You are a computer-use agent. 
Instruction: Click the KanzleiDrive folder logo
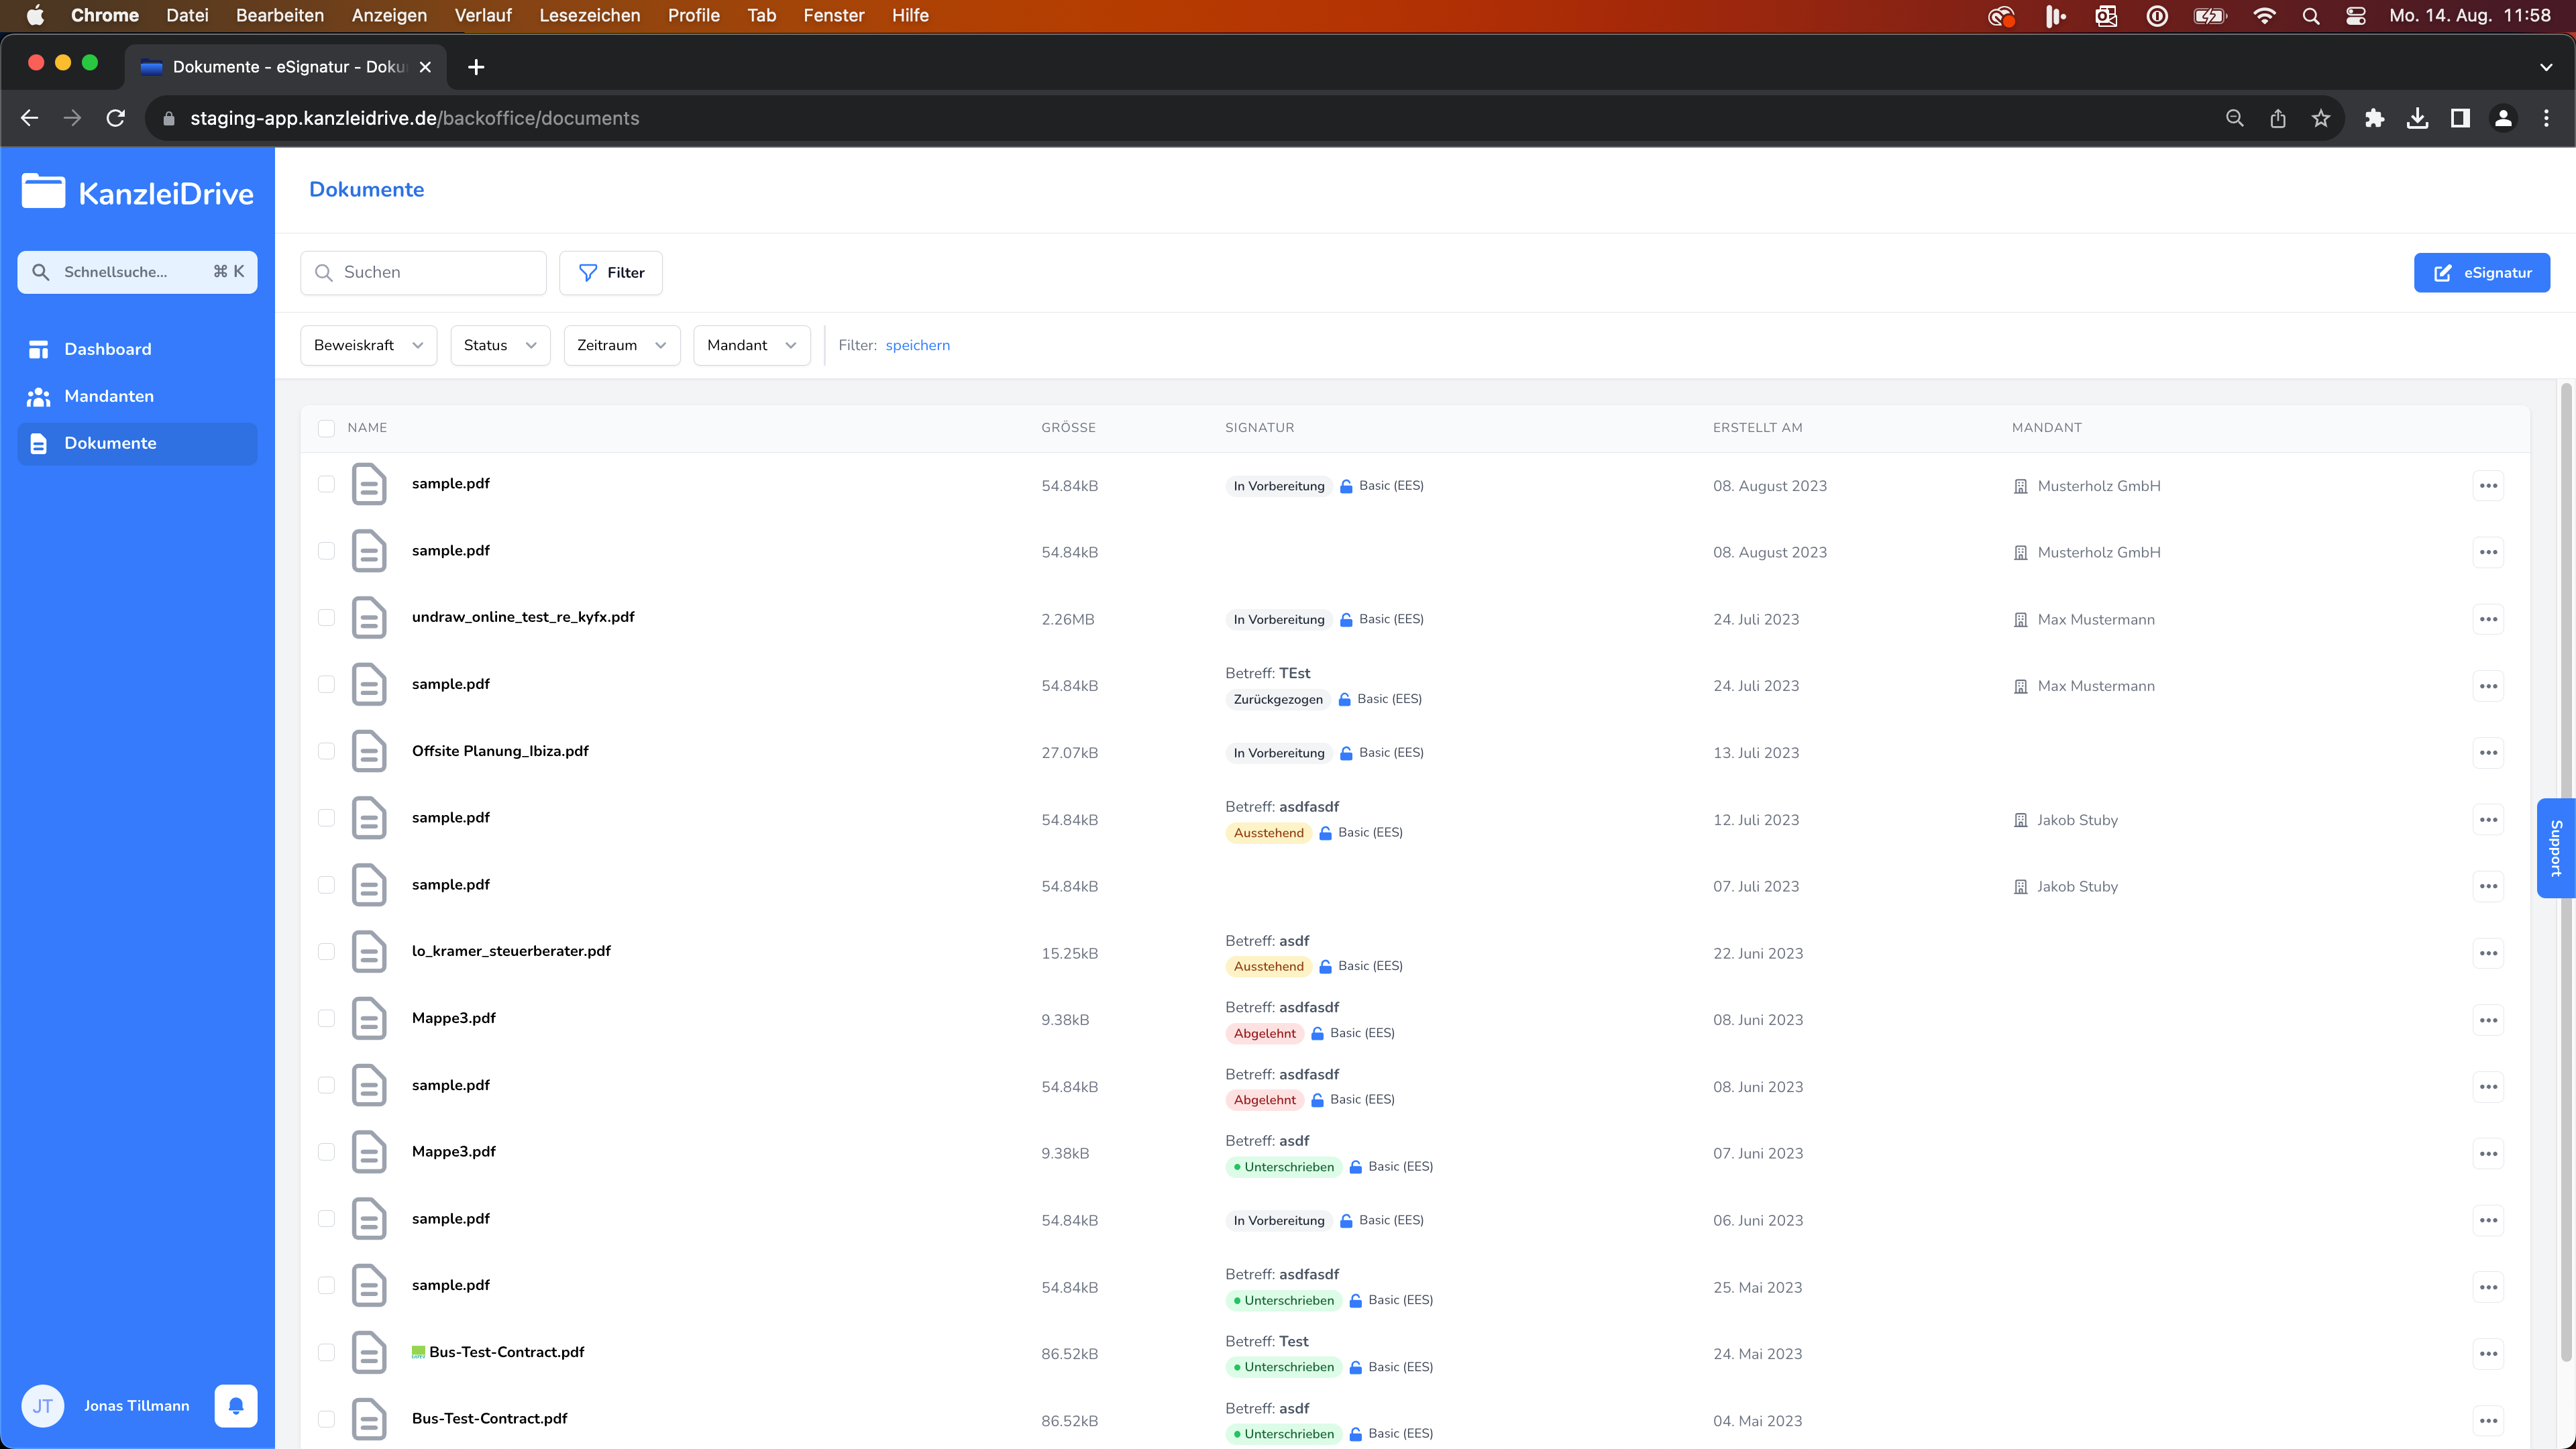coord(43,192)
